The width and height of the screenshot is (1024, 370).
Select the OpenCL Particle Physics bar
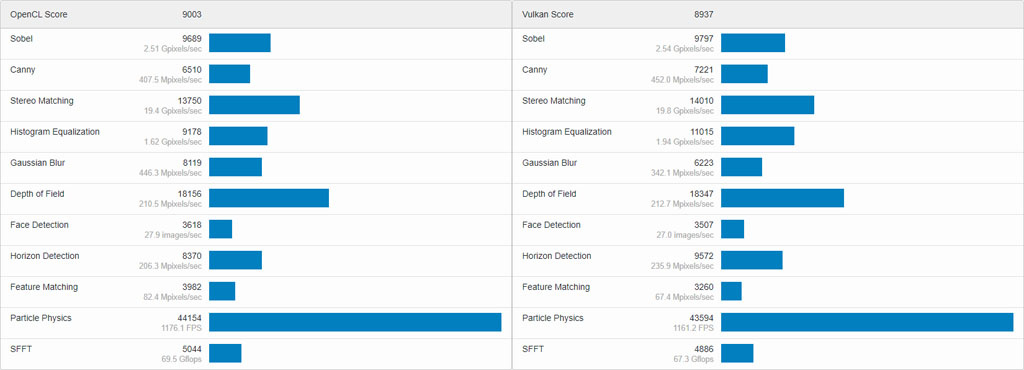coord(355,322)
